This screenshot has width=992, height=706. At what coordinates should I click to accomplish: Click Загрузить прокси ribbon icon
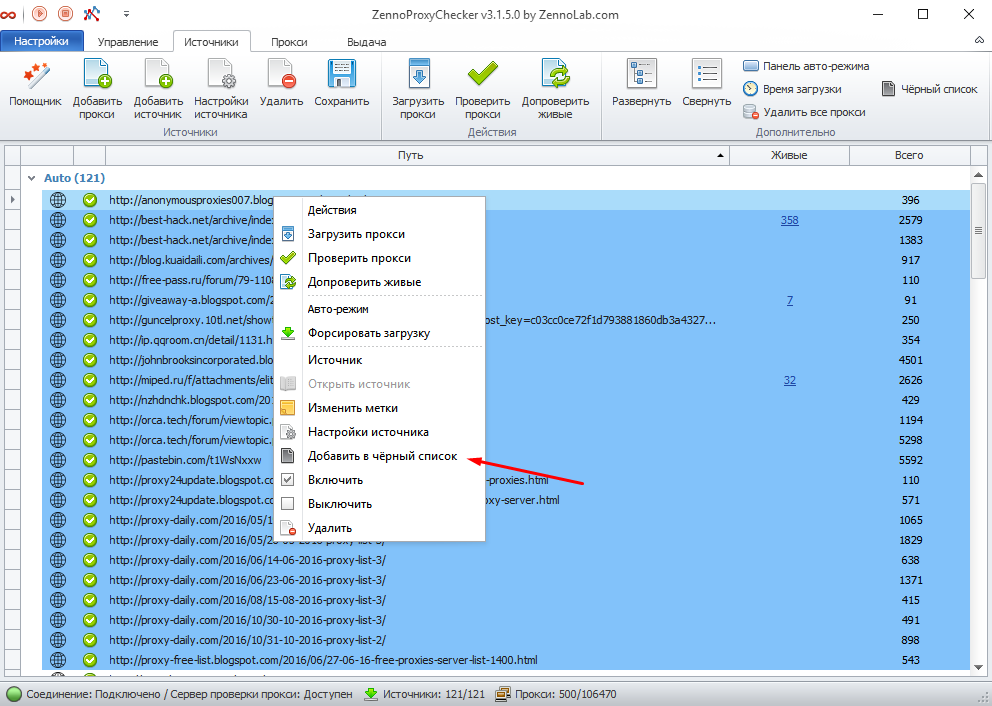tap(418, 76)
